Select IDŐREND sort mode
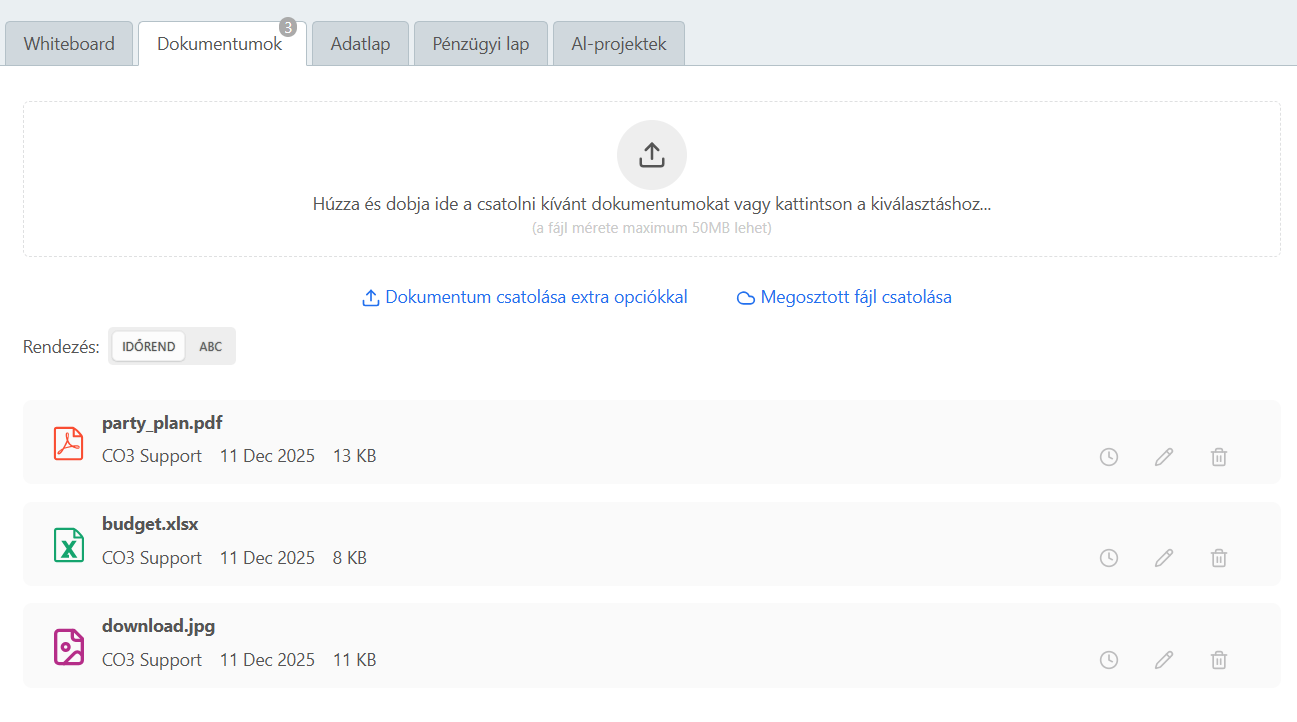 tap(147, 346)
